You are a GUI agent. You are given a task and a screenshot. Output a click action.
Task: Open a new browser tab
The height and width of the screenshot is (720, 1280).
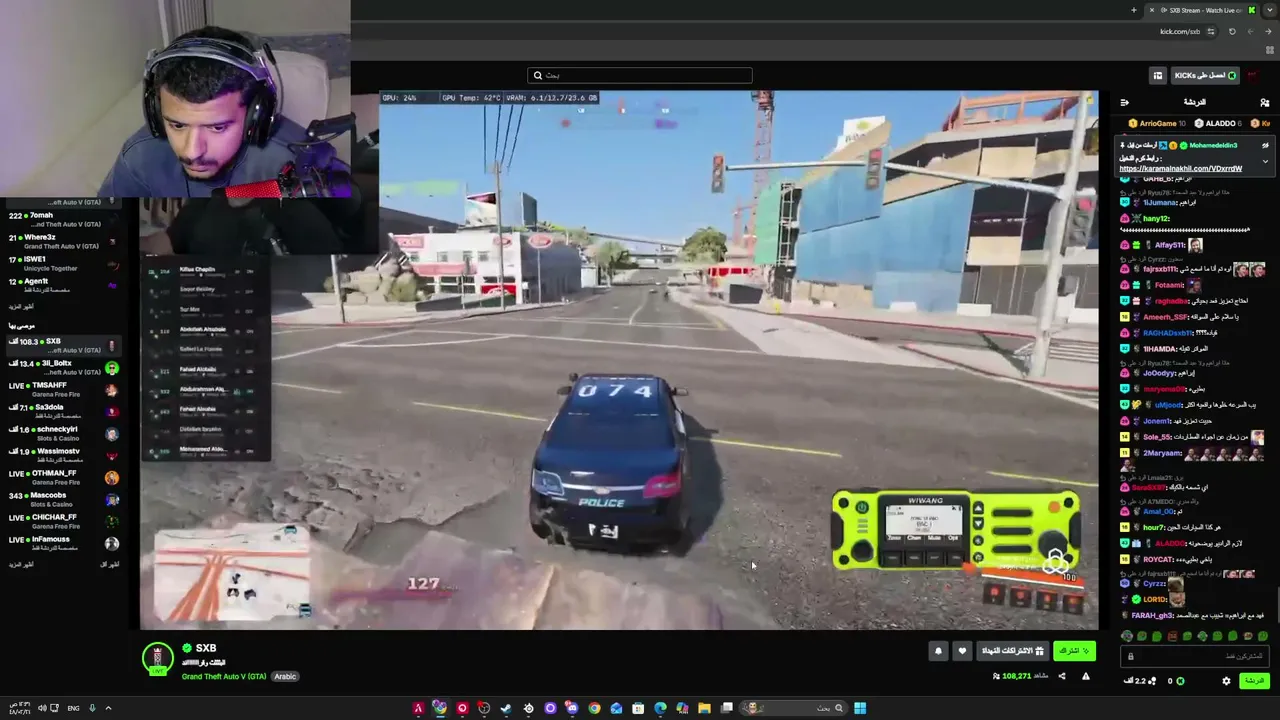point(1134,10)
